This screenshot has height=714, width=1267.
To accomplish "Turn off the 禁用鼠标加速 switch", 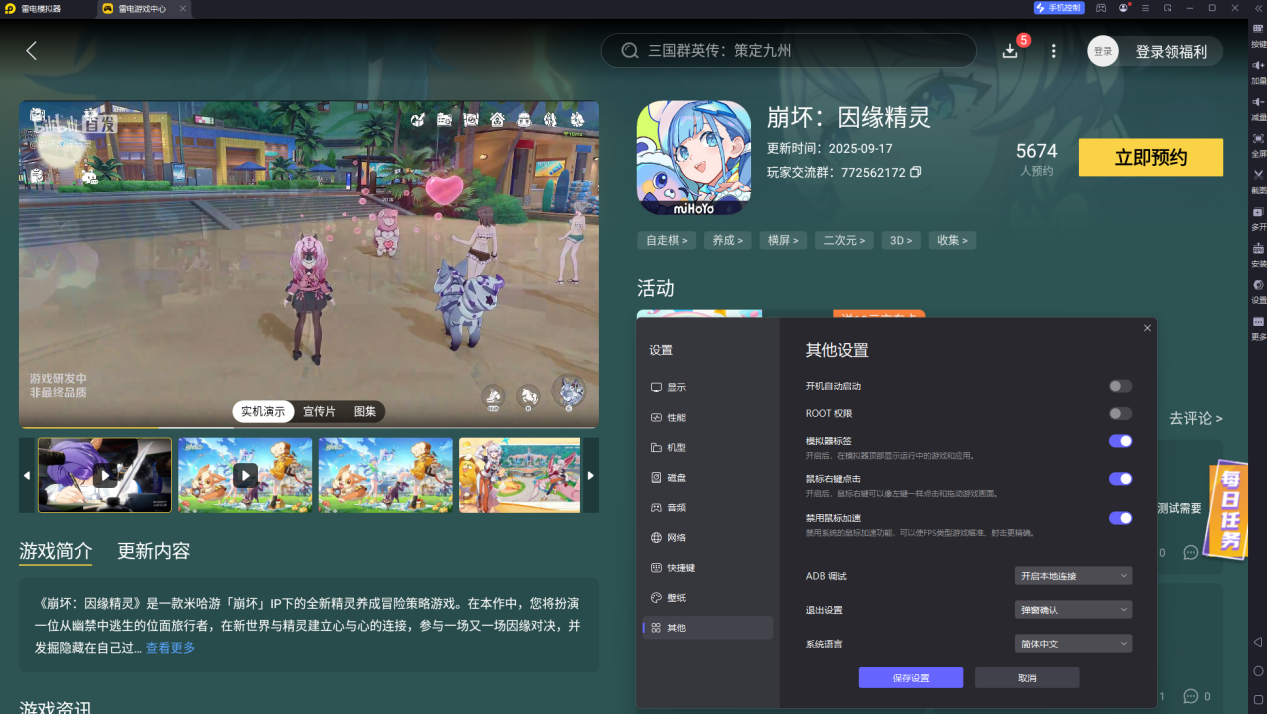I will pos(1120,518).
